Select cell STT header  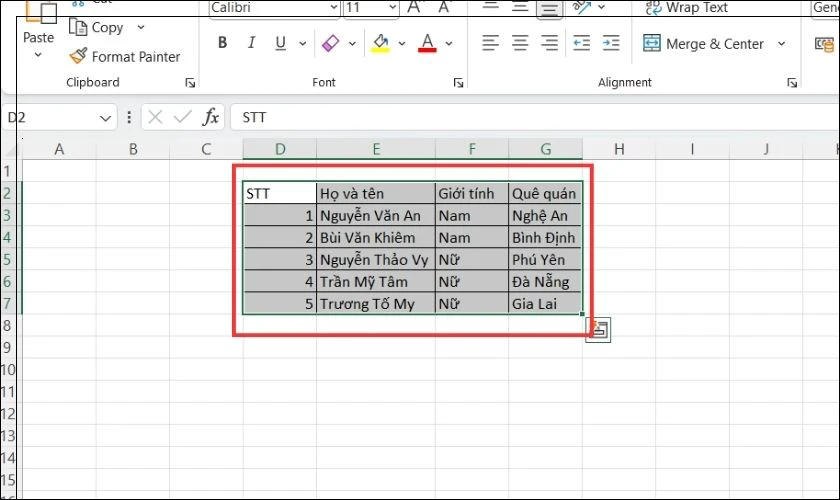click(280, 193)
